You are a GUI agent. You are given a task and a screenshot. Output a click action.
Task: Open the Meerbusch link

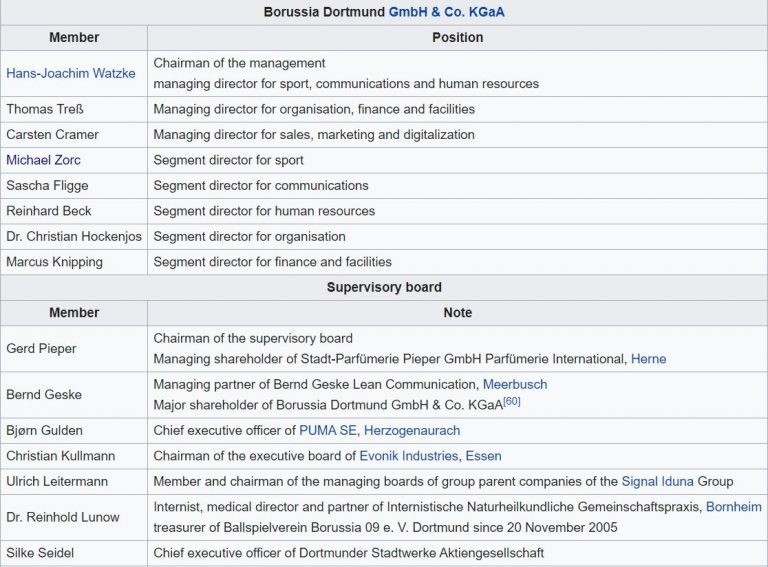coord(515,384)
